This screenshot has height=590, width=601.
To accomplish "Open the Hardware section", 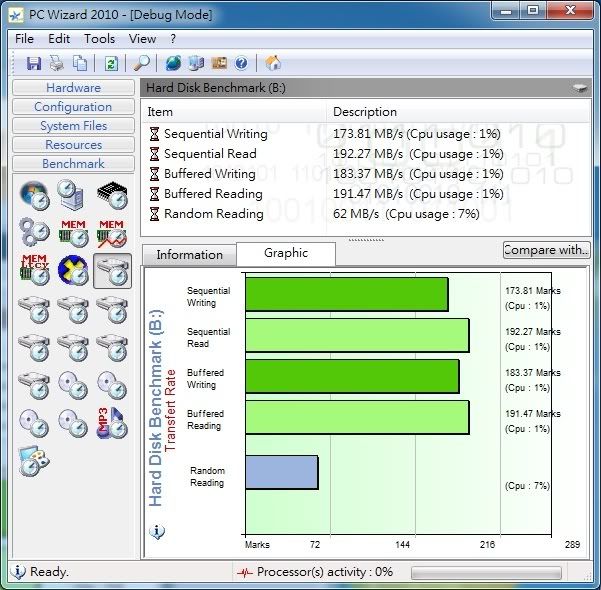I will (73, 87).
